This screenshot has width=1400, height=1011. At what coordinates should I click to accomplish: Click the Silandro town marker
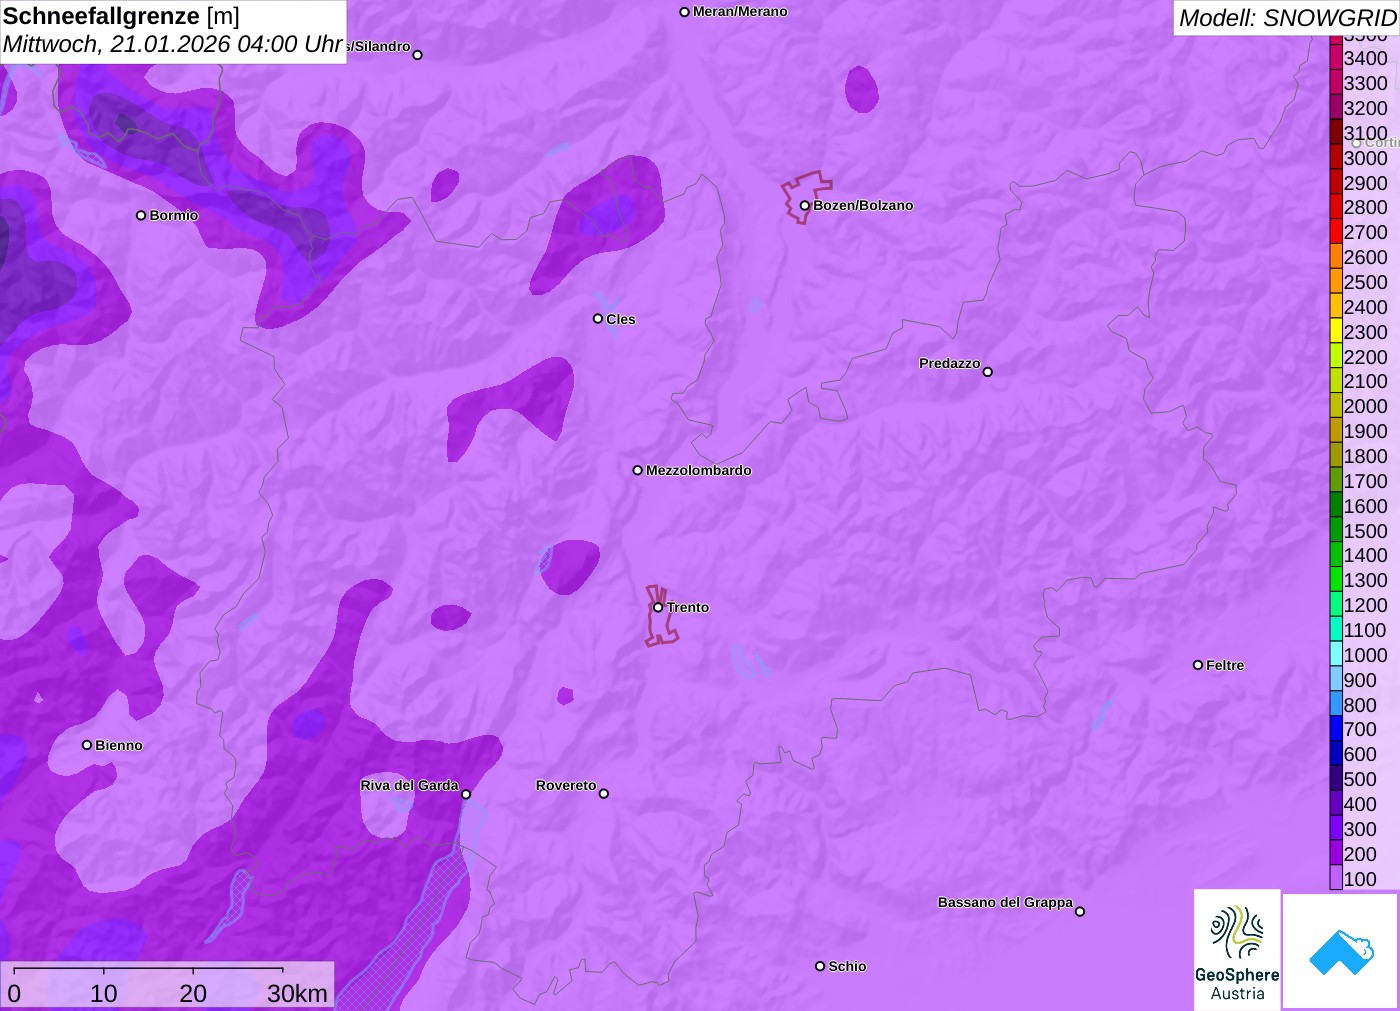[x=418, y=55]
